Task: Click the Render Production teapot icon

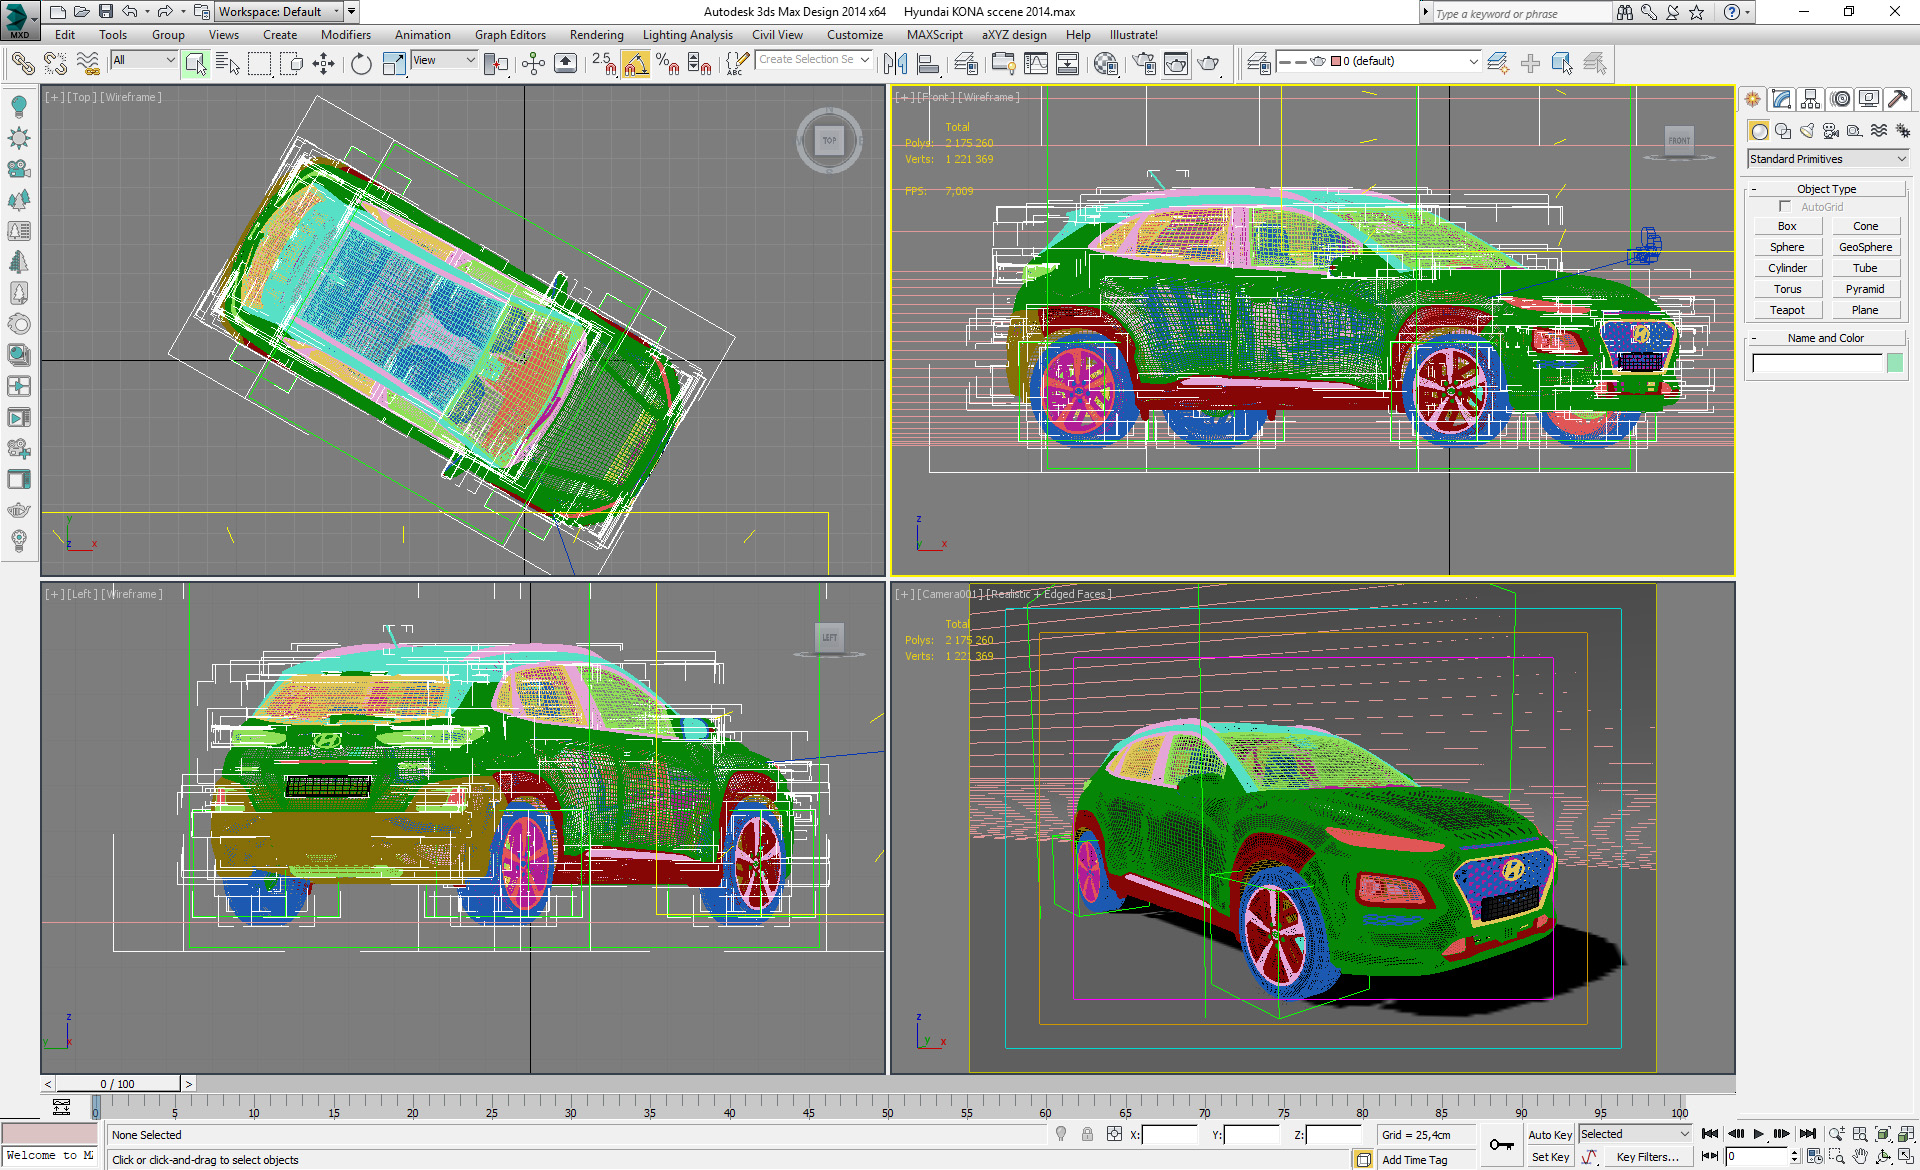Action: [x=1209, y=64]
